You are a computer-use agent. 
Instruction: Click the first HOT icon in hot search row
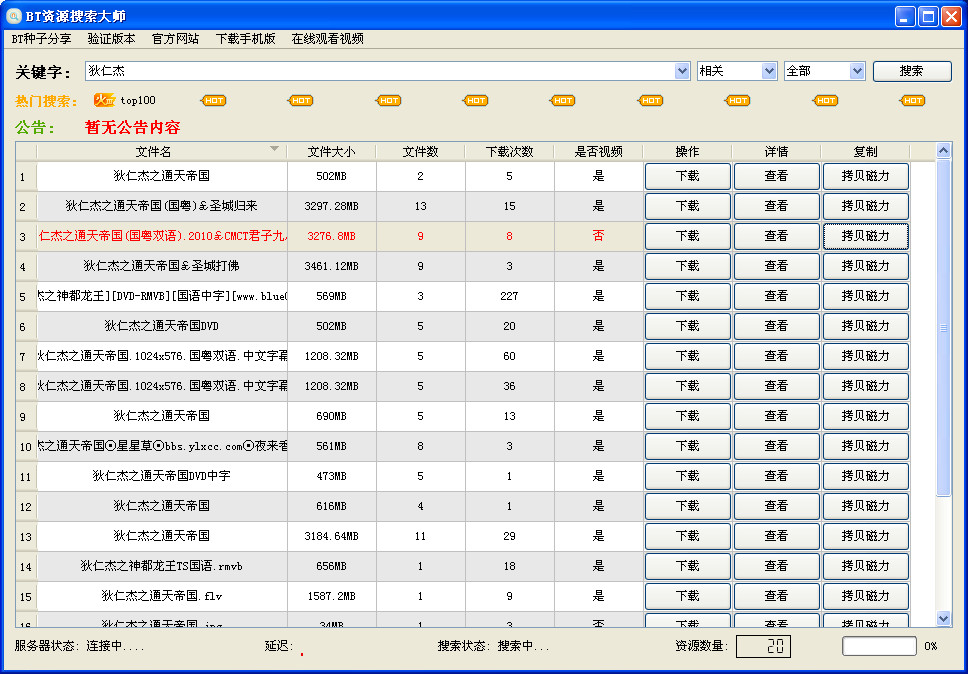click(216, 100)
